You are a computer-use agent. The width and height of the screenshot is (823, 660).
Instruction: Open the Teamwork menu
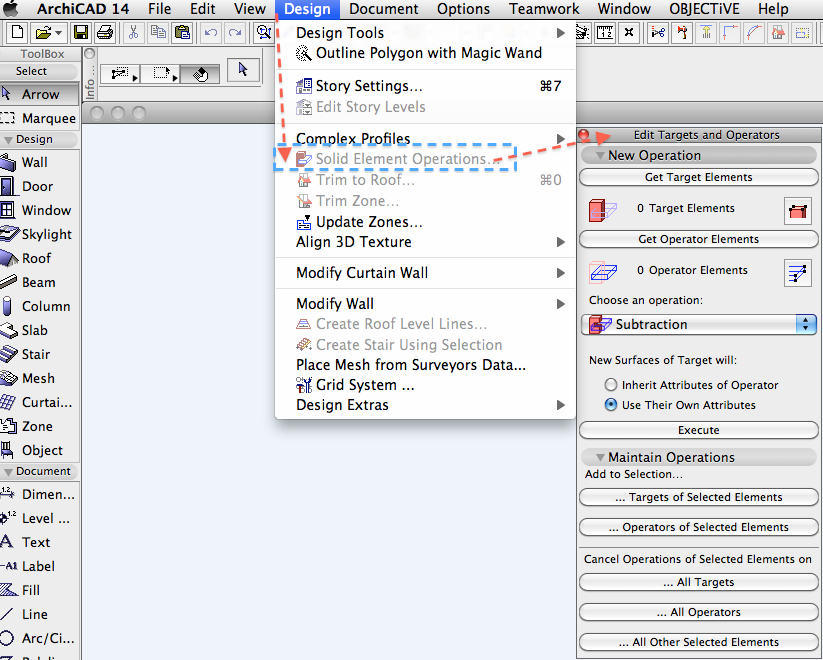click(544, 9)
